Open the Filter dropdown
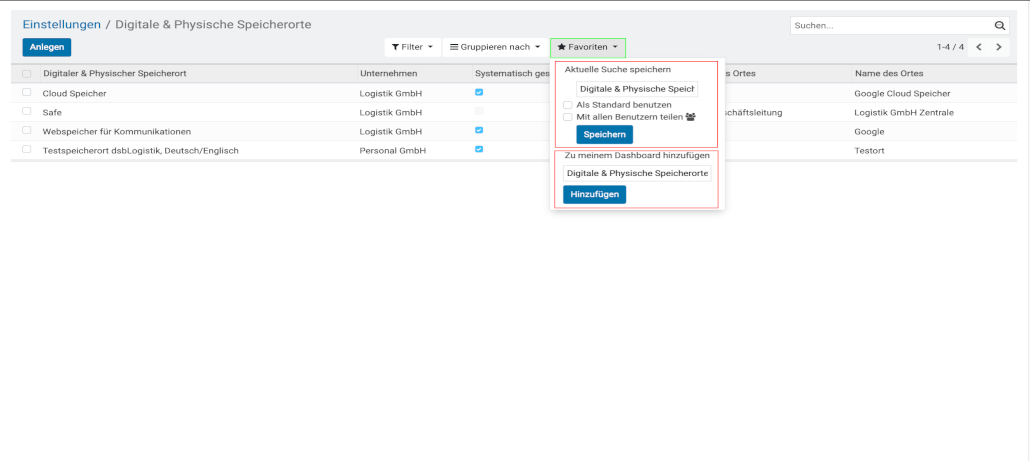Viewport: 1030px width, 461px height. point(412,47)
